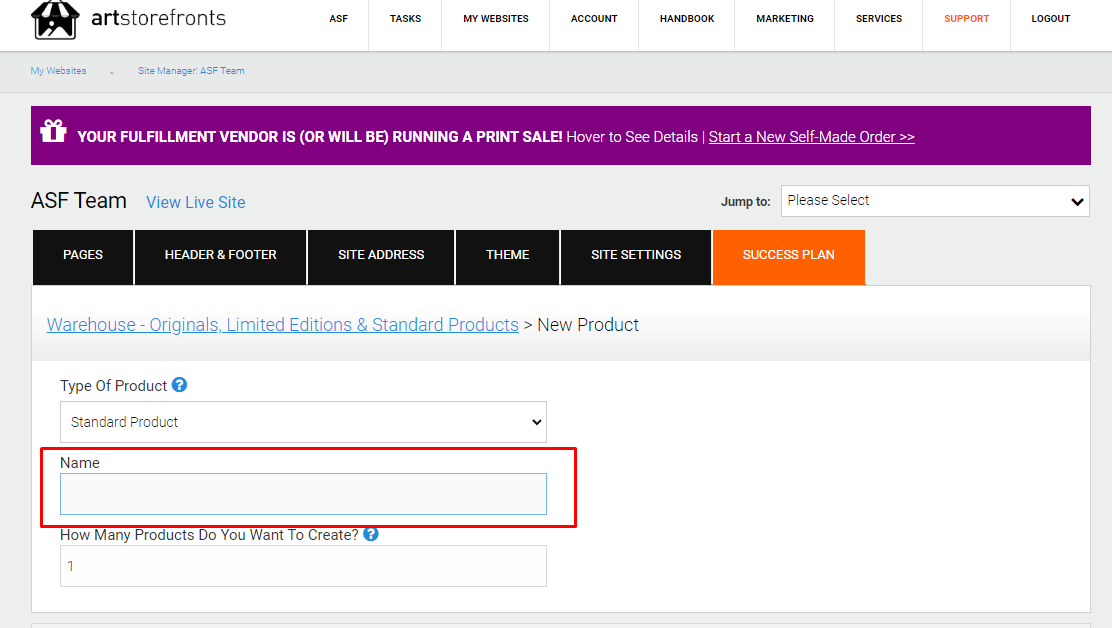Open the SITE SETTINGS tab
The image size is (1112, 628).
tap(636, 255)
